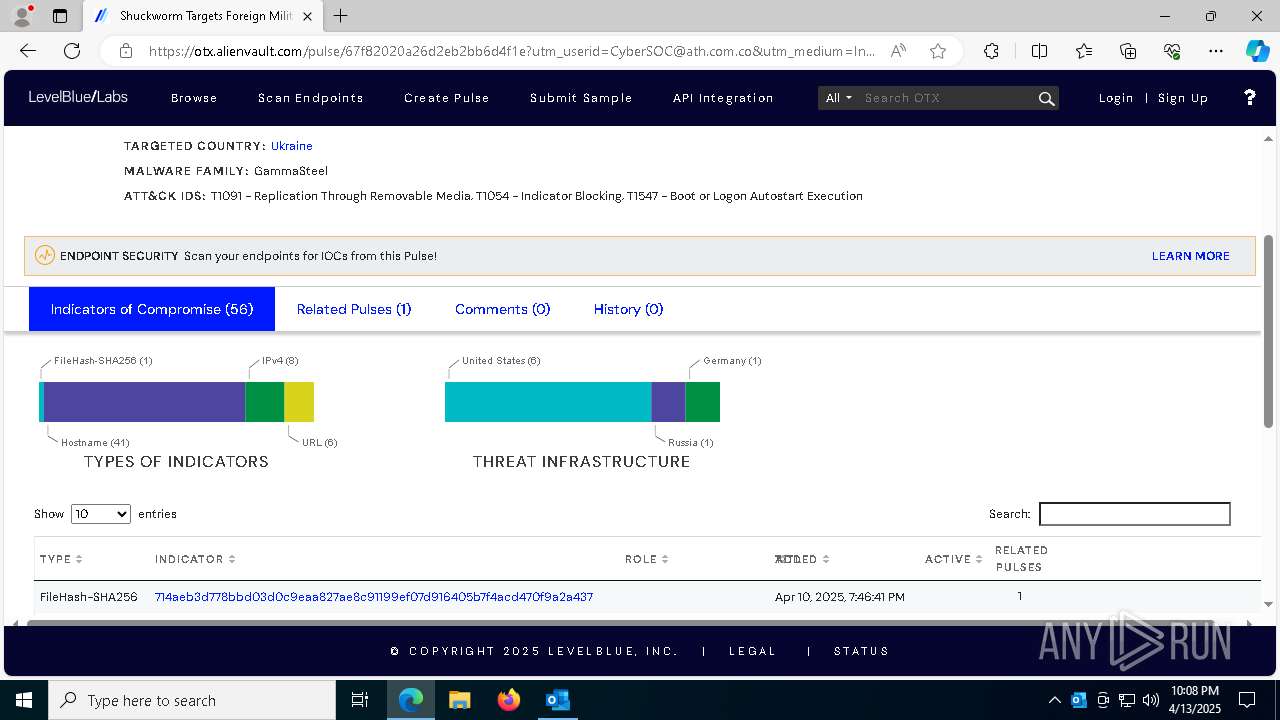Go to LevelBlue Labs home logo

(78, 97)
